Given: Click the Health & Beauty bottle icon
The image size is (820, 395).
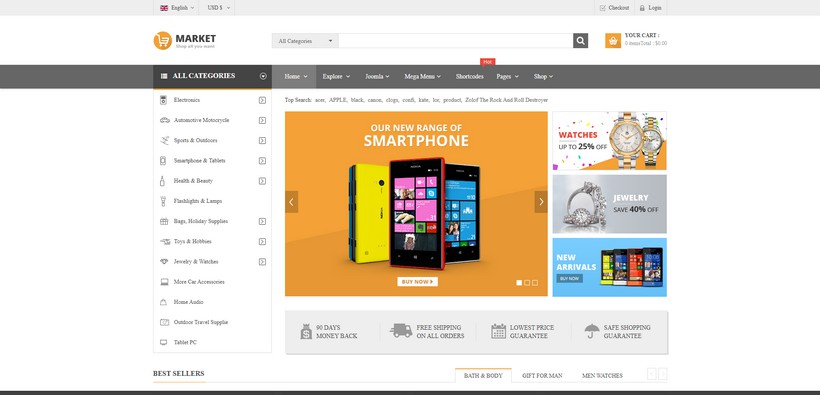Looking at the screenshot, I should 162,181.
